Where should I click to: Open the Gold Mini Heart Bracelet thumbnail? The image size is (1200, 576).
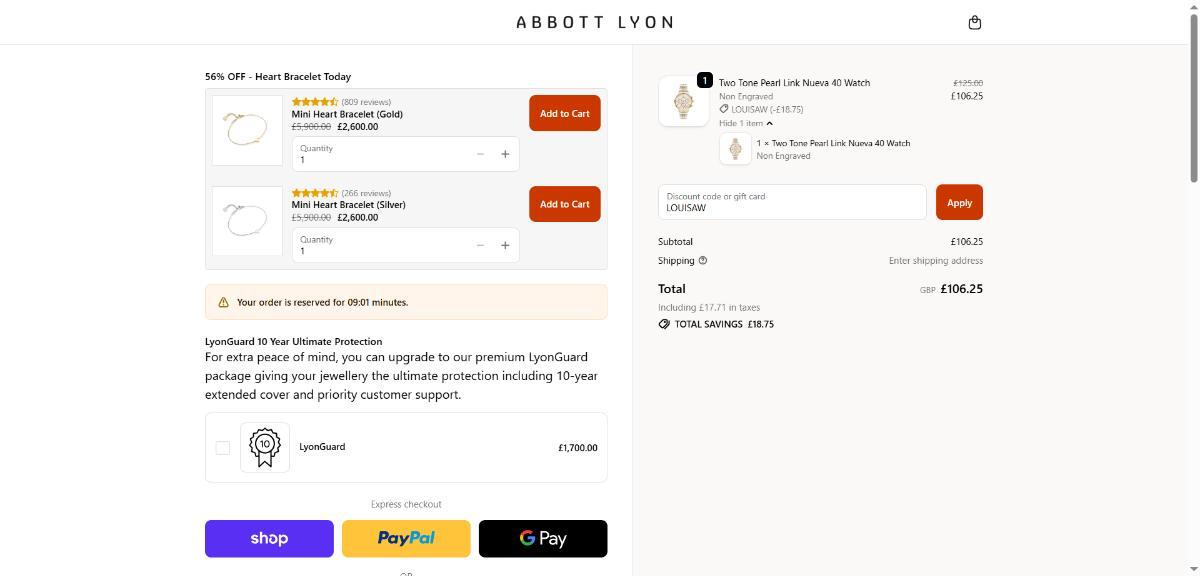click(247, 130)
